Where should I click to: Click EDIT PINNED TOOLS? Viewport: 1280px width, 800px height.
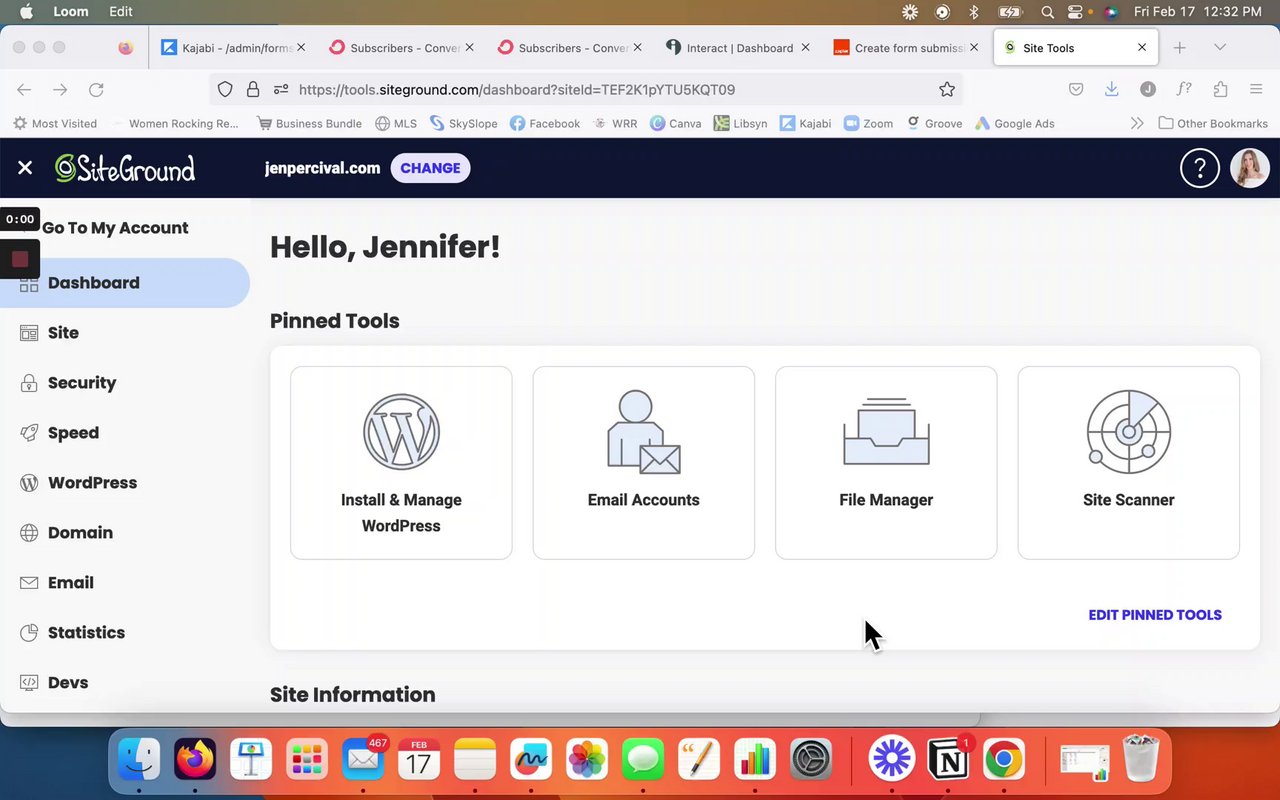(x=1155, y=615)
